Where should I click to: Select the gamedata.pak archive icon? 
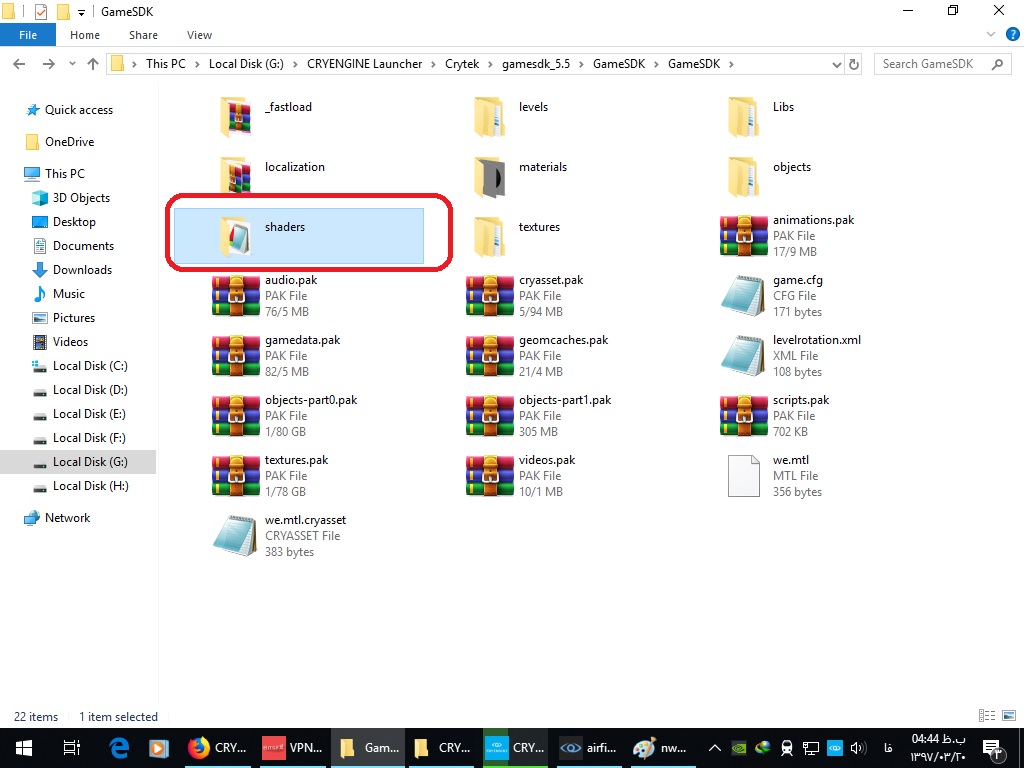coord(236,355)
